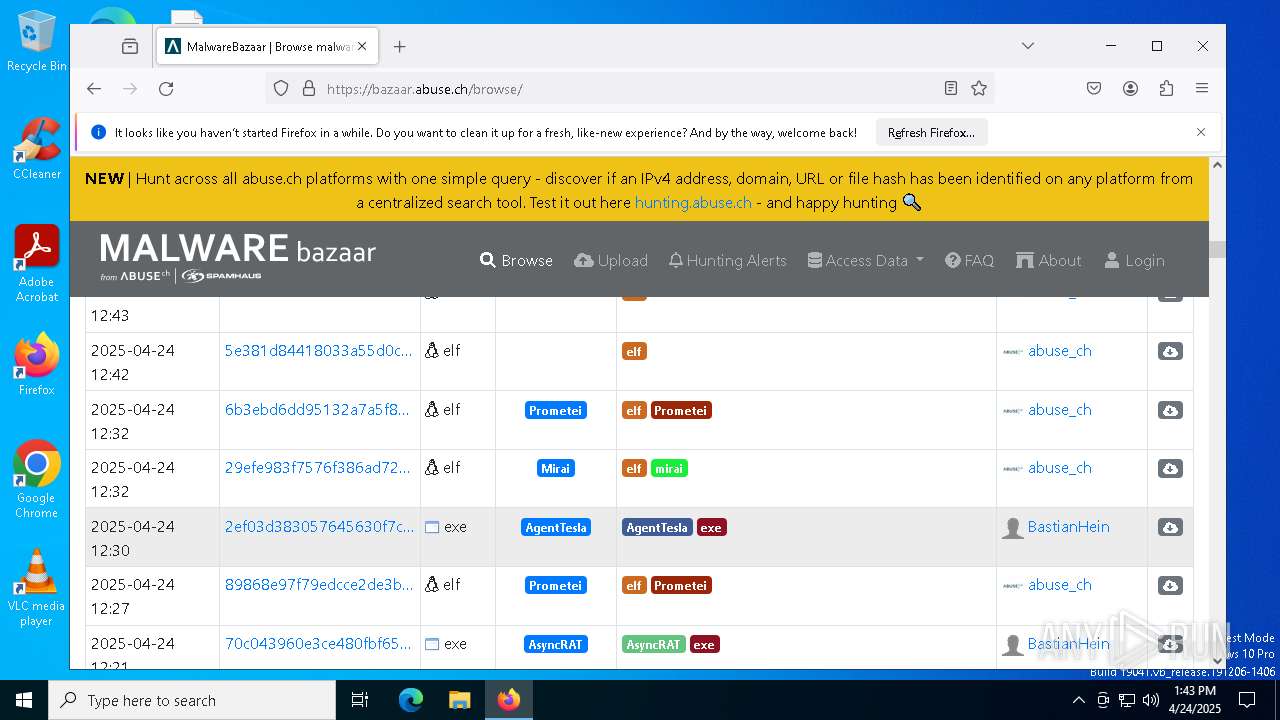Image resolution: width=1280 pixels, height=720 pixels.
Task: Download the 5e381d84418033a55d0c sample
Action: (1170, 351)
